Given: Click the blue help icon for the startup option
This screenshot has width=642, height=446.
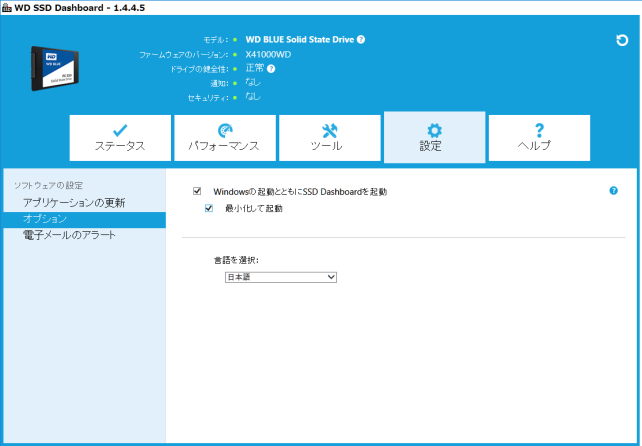Looking at the screenshot, I should 613,190.
